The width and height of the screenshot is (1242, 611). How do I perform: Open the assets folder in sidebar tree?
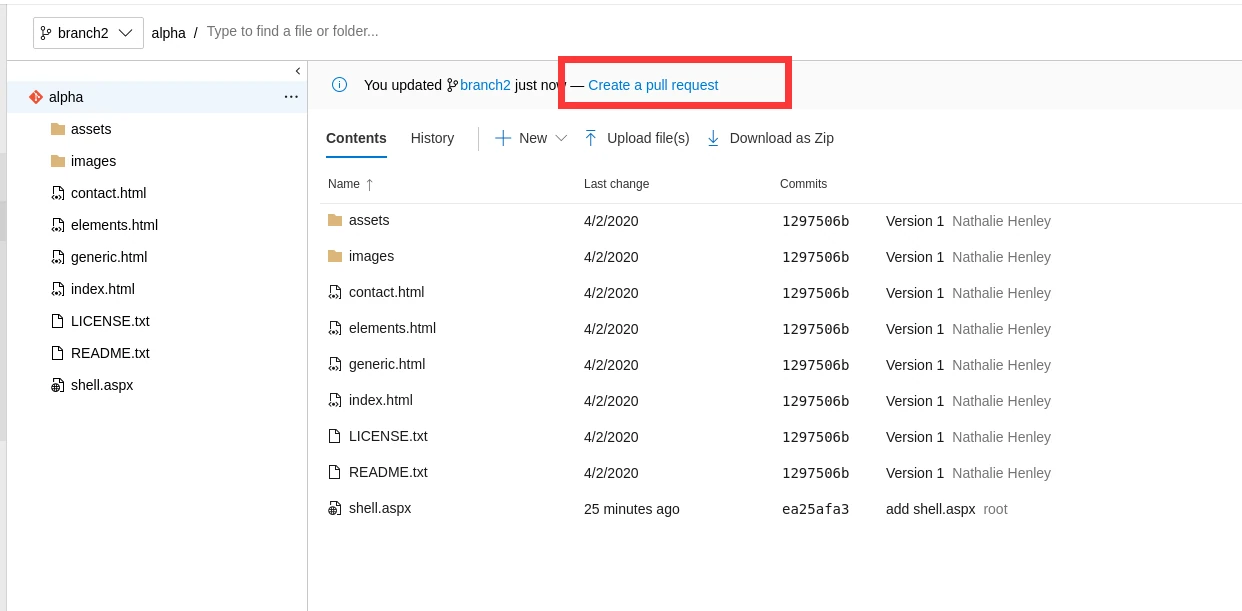(91, 129)
